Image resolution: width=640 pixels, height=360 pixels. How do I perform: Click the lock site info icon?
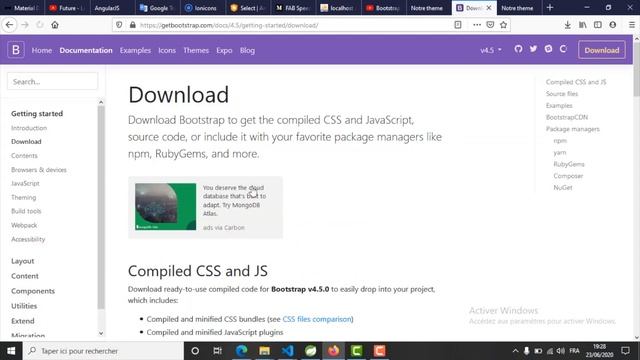(x=132, y=25)
